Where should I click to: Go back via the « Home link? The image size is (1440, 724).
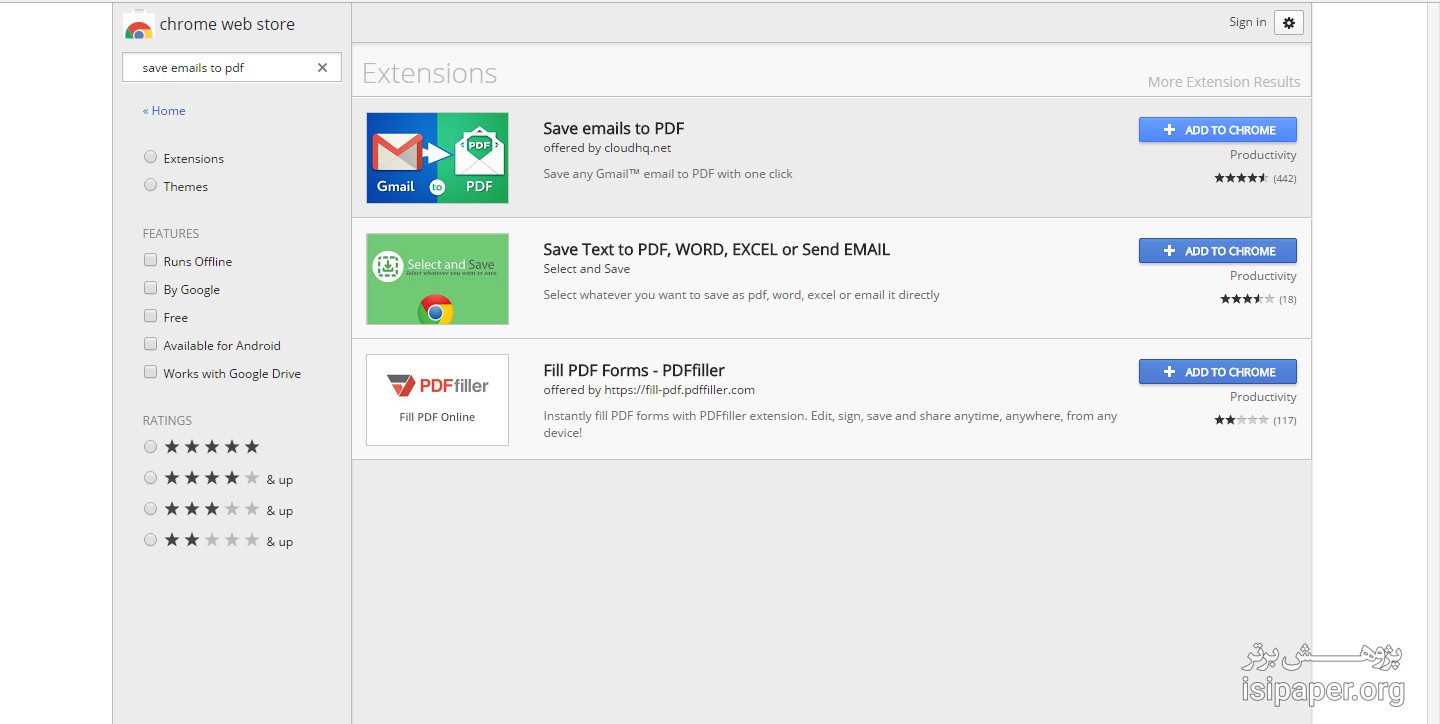tap(164, 111)
